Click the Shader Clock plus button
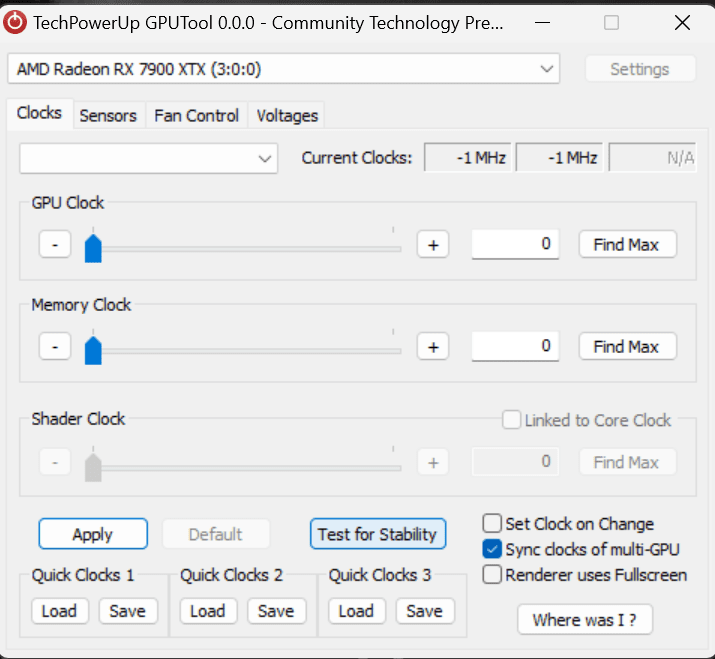Image resolution: width=715 pixels, height=659 pixels. tap(433, 462)
